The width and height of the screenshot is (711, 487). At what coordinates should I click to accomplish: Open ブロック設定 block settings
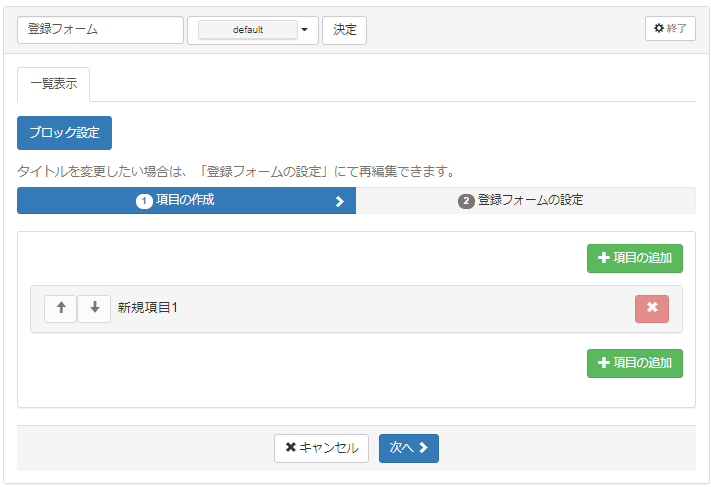pos(64,133)
